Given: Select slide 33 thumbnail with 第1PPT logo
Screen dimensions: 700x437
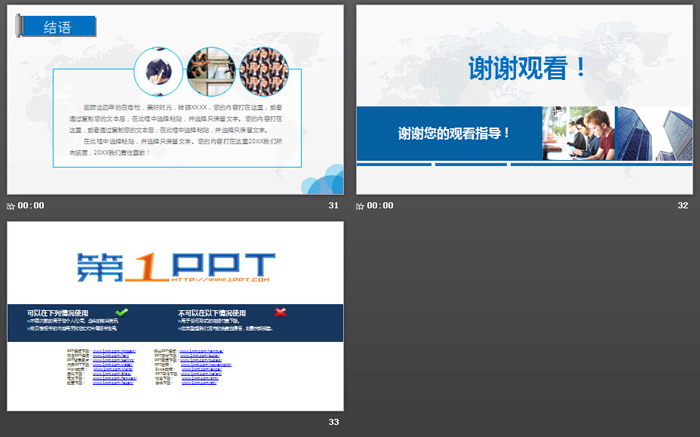Looking at the screenshot, I should click(175, 316).
